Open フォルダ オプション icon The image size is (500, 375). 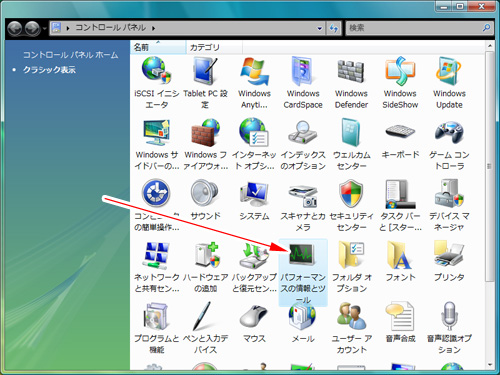point(351,255)
